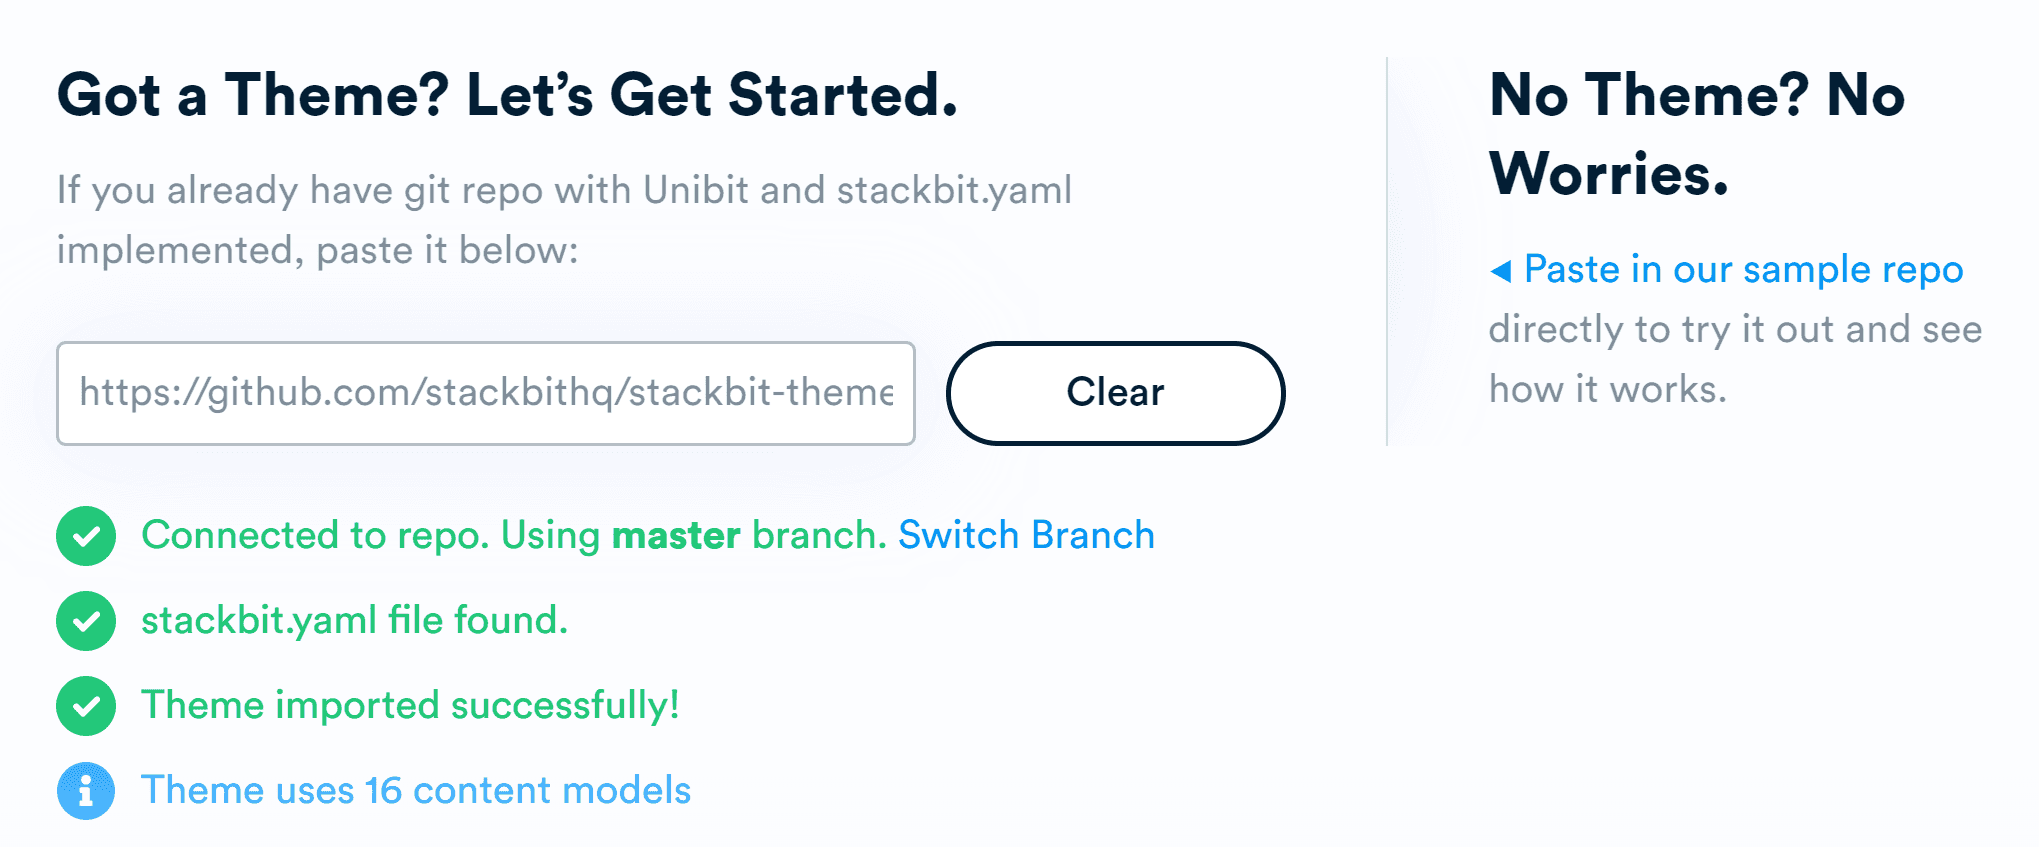Viewport: 2039px width, 847px height.
Task: Click the green checkmark beside Theme imported successfully
Action: (x=86, y=706)
